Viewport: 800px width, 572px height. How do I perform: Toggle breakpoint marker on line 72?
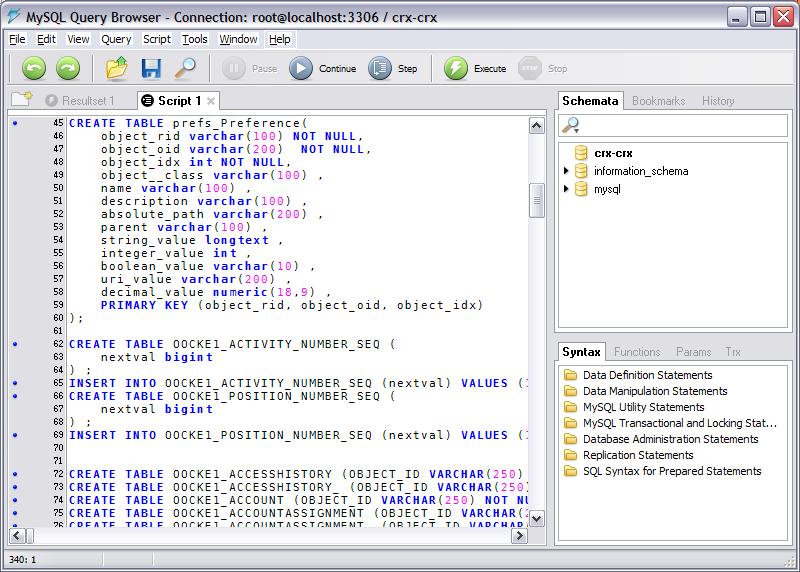(x=15, y=474)
